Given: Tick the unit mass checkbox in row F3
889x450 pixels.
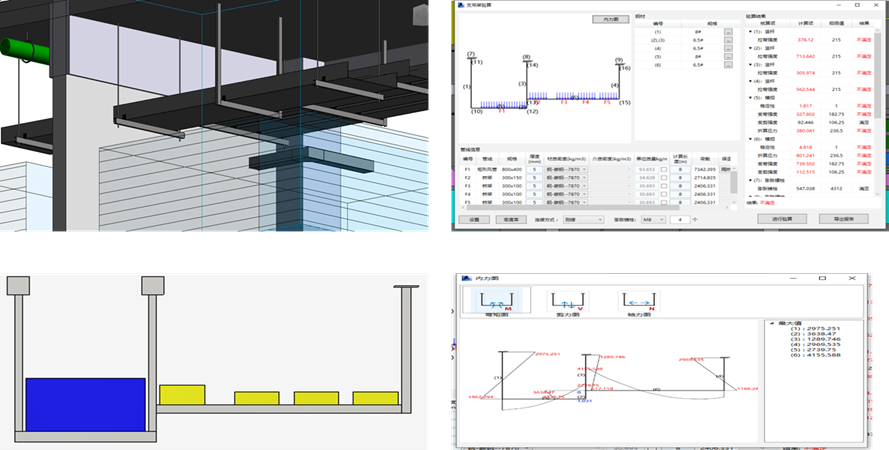Looking at the screenshot, I should pyautogui.click(x=663, y=186).
